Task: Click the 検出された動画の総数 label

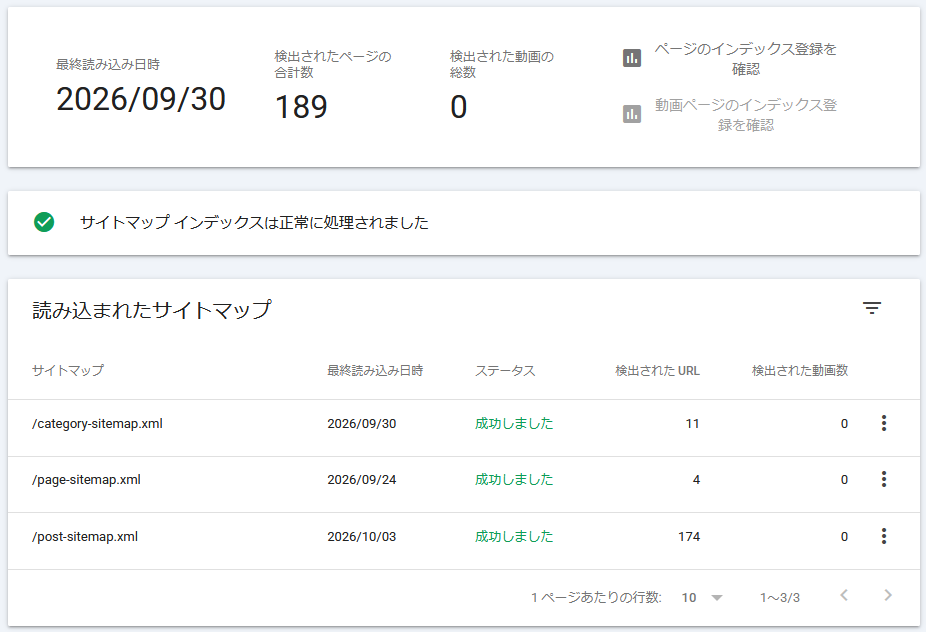Action: (501, 64)
